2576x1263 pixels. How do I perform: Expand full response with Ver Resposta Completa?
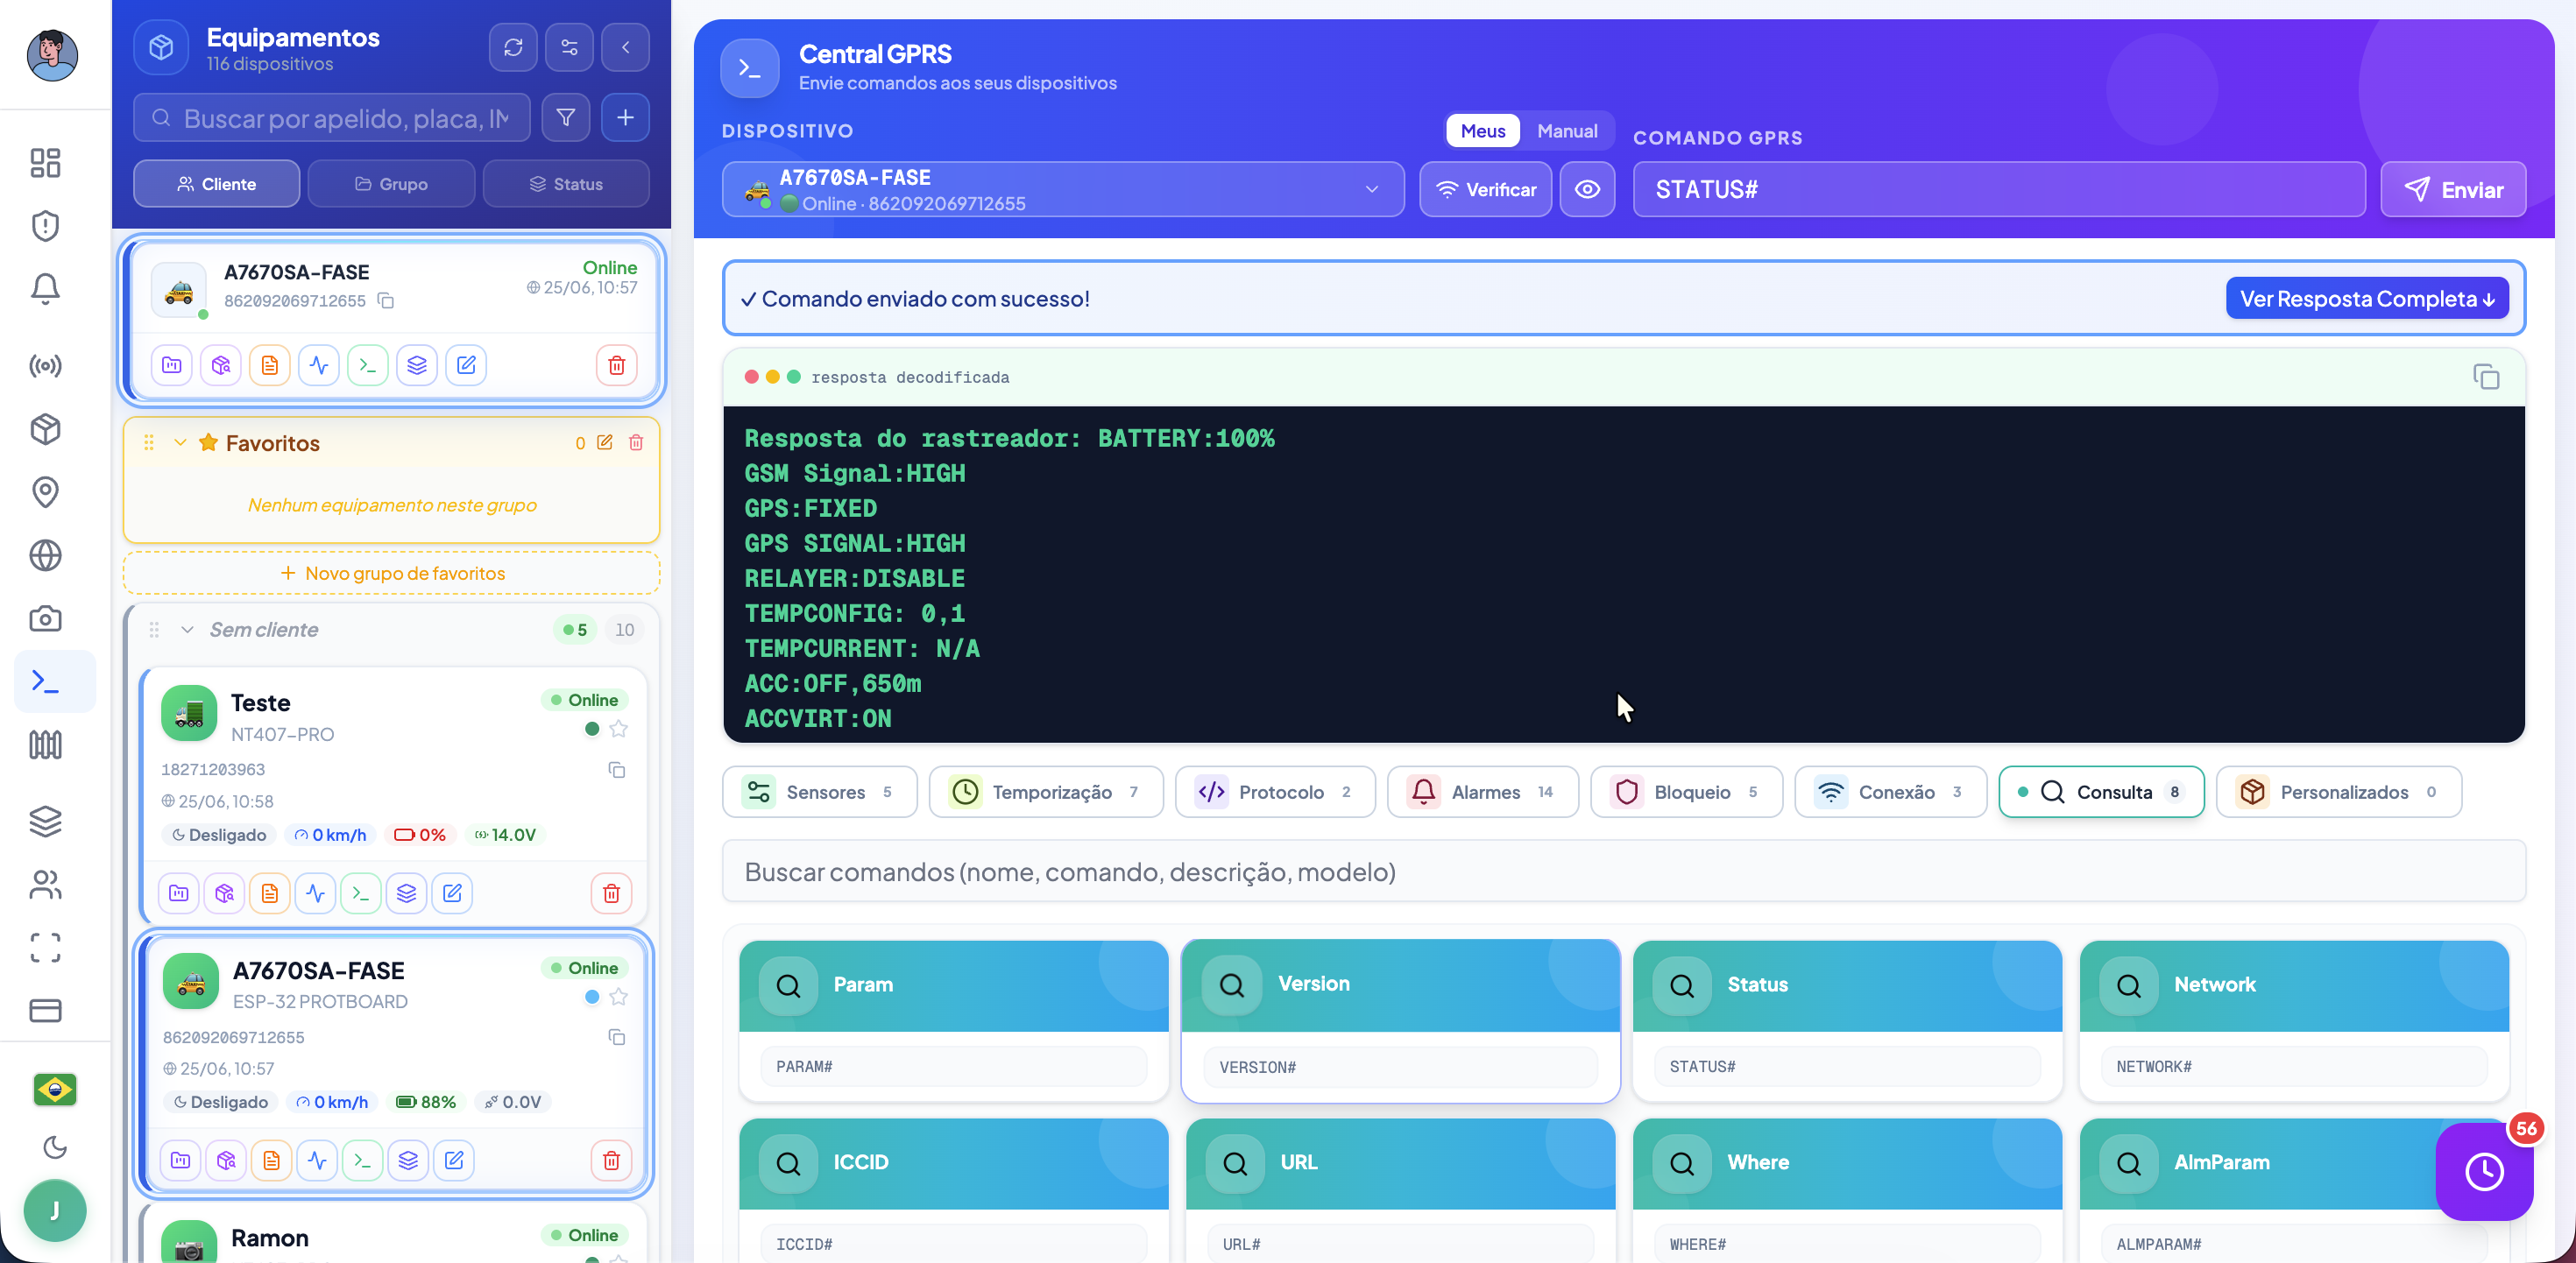pyautogui.click(x=2367, y=299)
